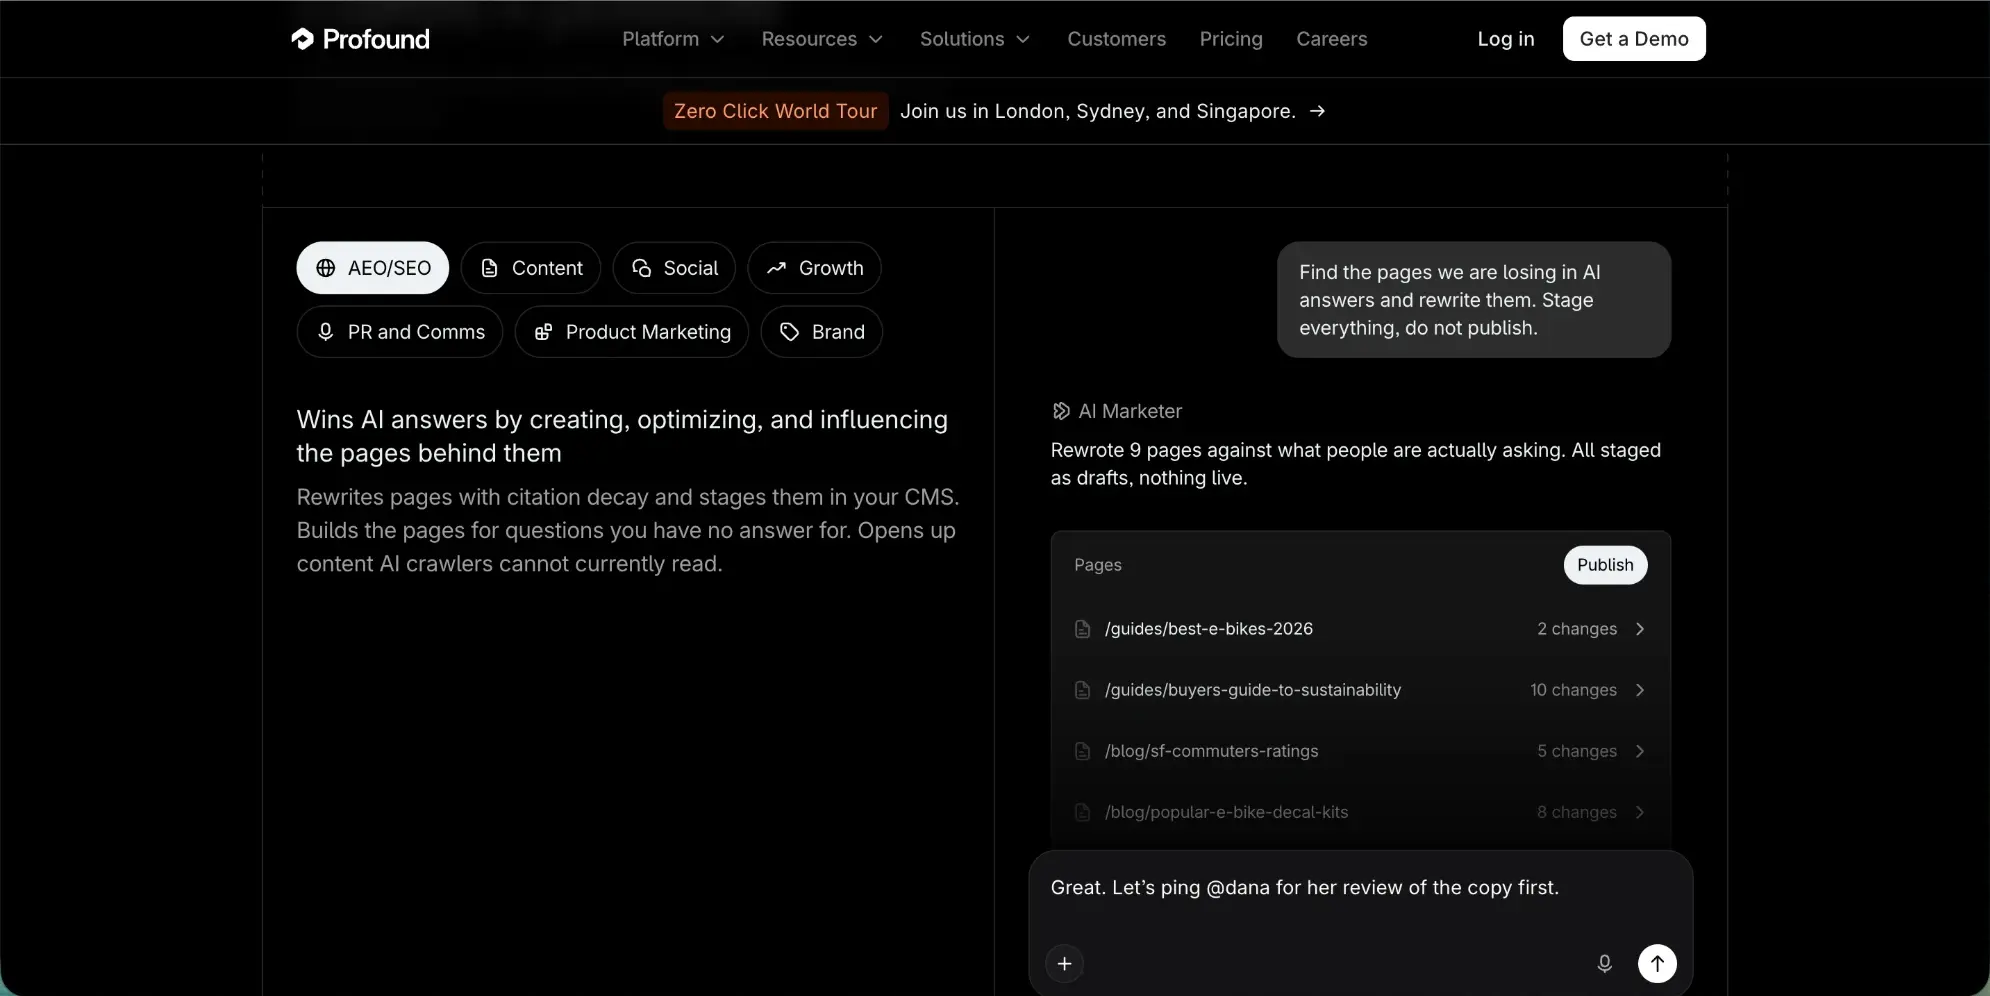
Task: Click the London, Sydney, and Singapore announcement text
Action: (x=1097, y=111)
